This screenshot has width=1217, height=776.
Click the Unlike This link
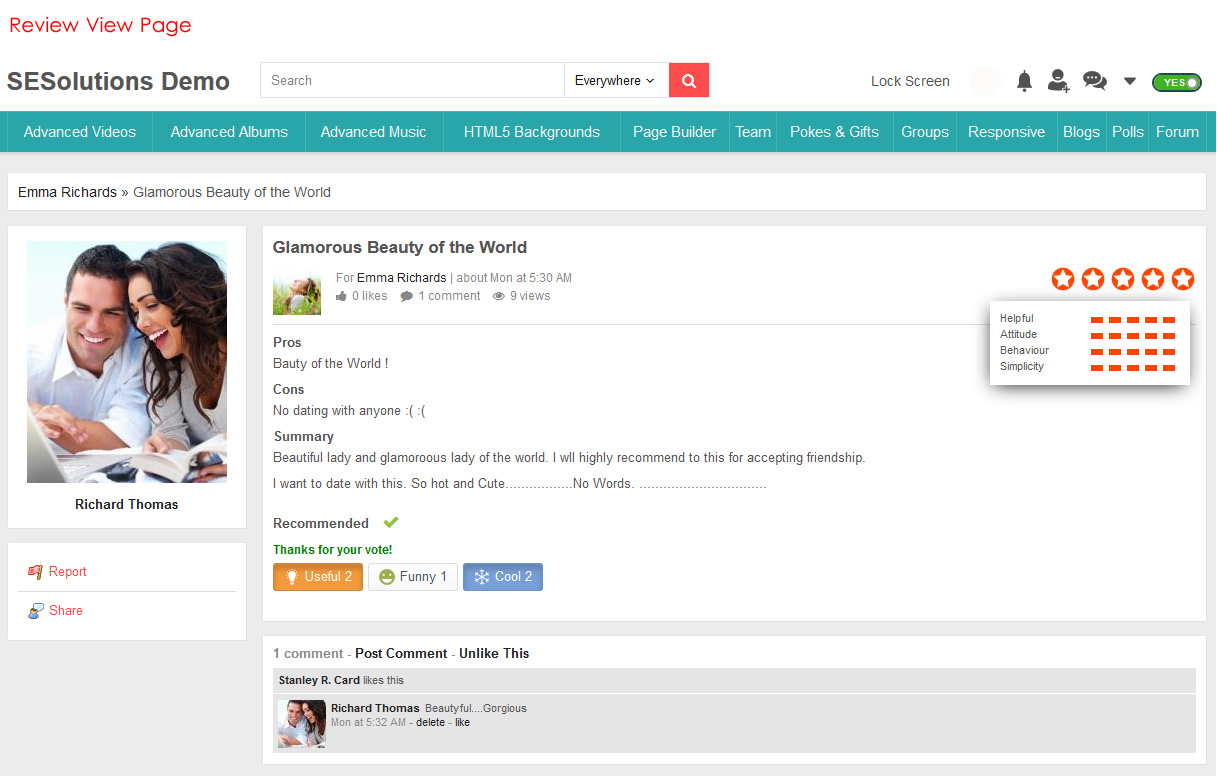[x=494, y=653]
